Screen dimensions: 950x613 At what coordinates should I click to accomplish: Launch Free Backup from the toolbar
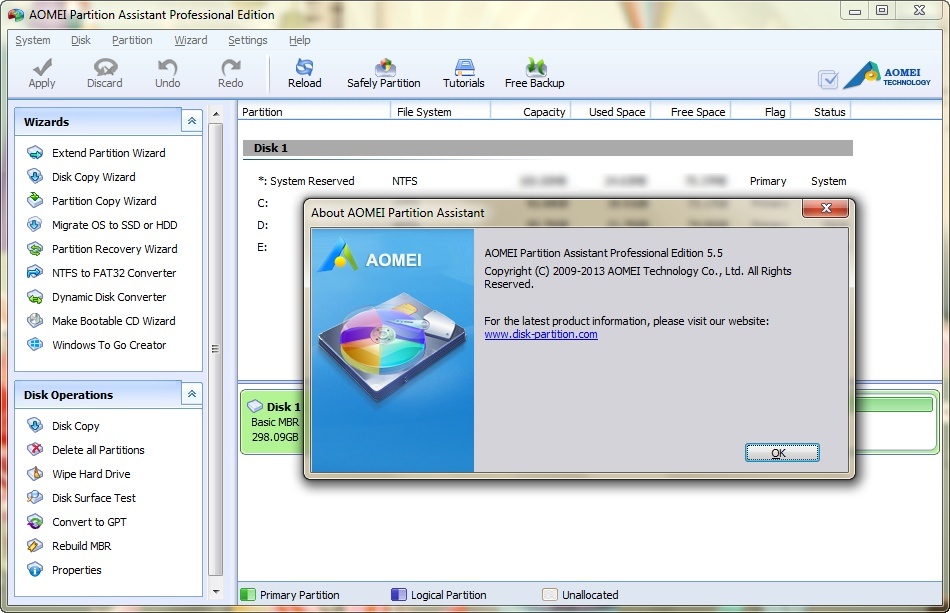pos(534,73)
